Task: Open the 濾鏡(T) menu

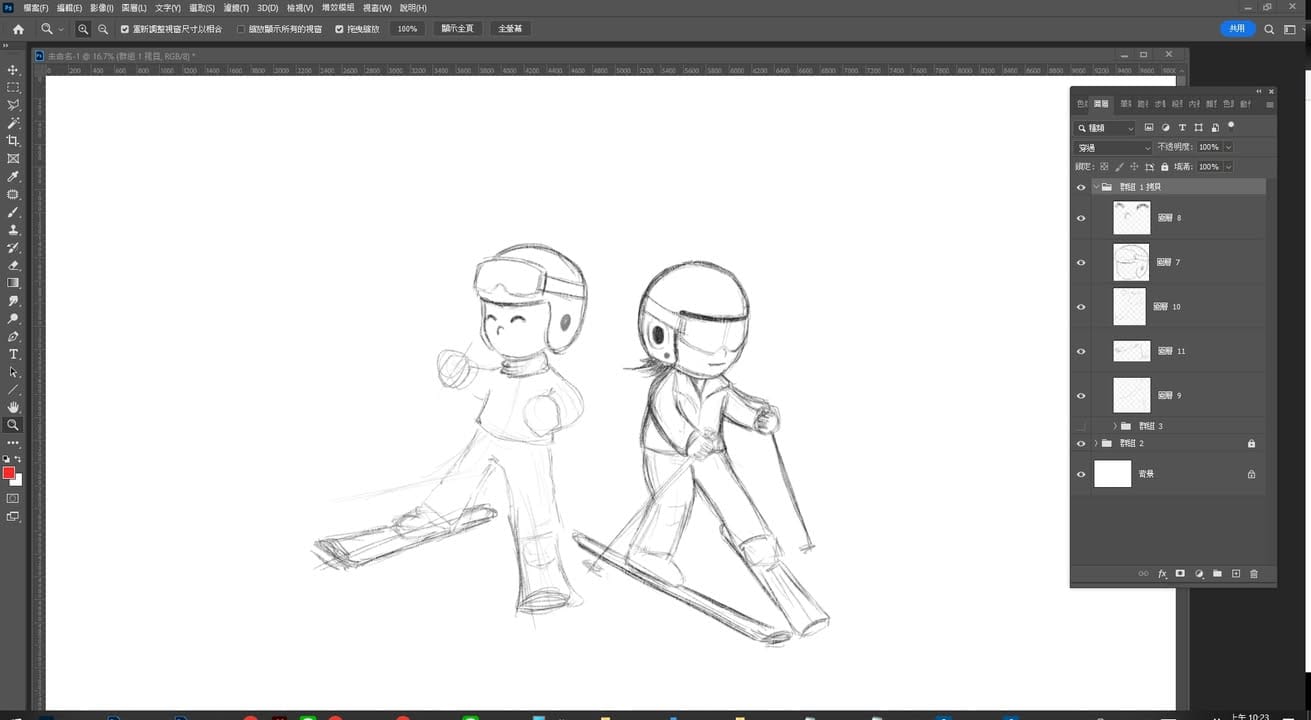Action: (237, 8)
